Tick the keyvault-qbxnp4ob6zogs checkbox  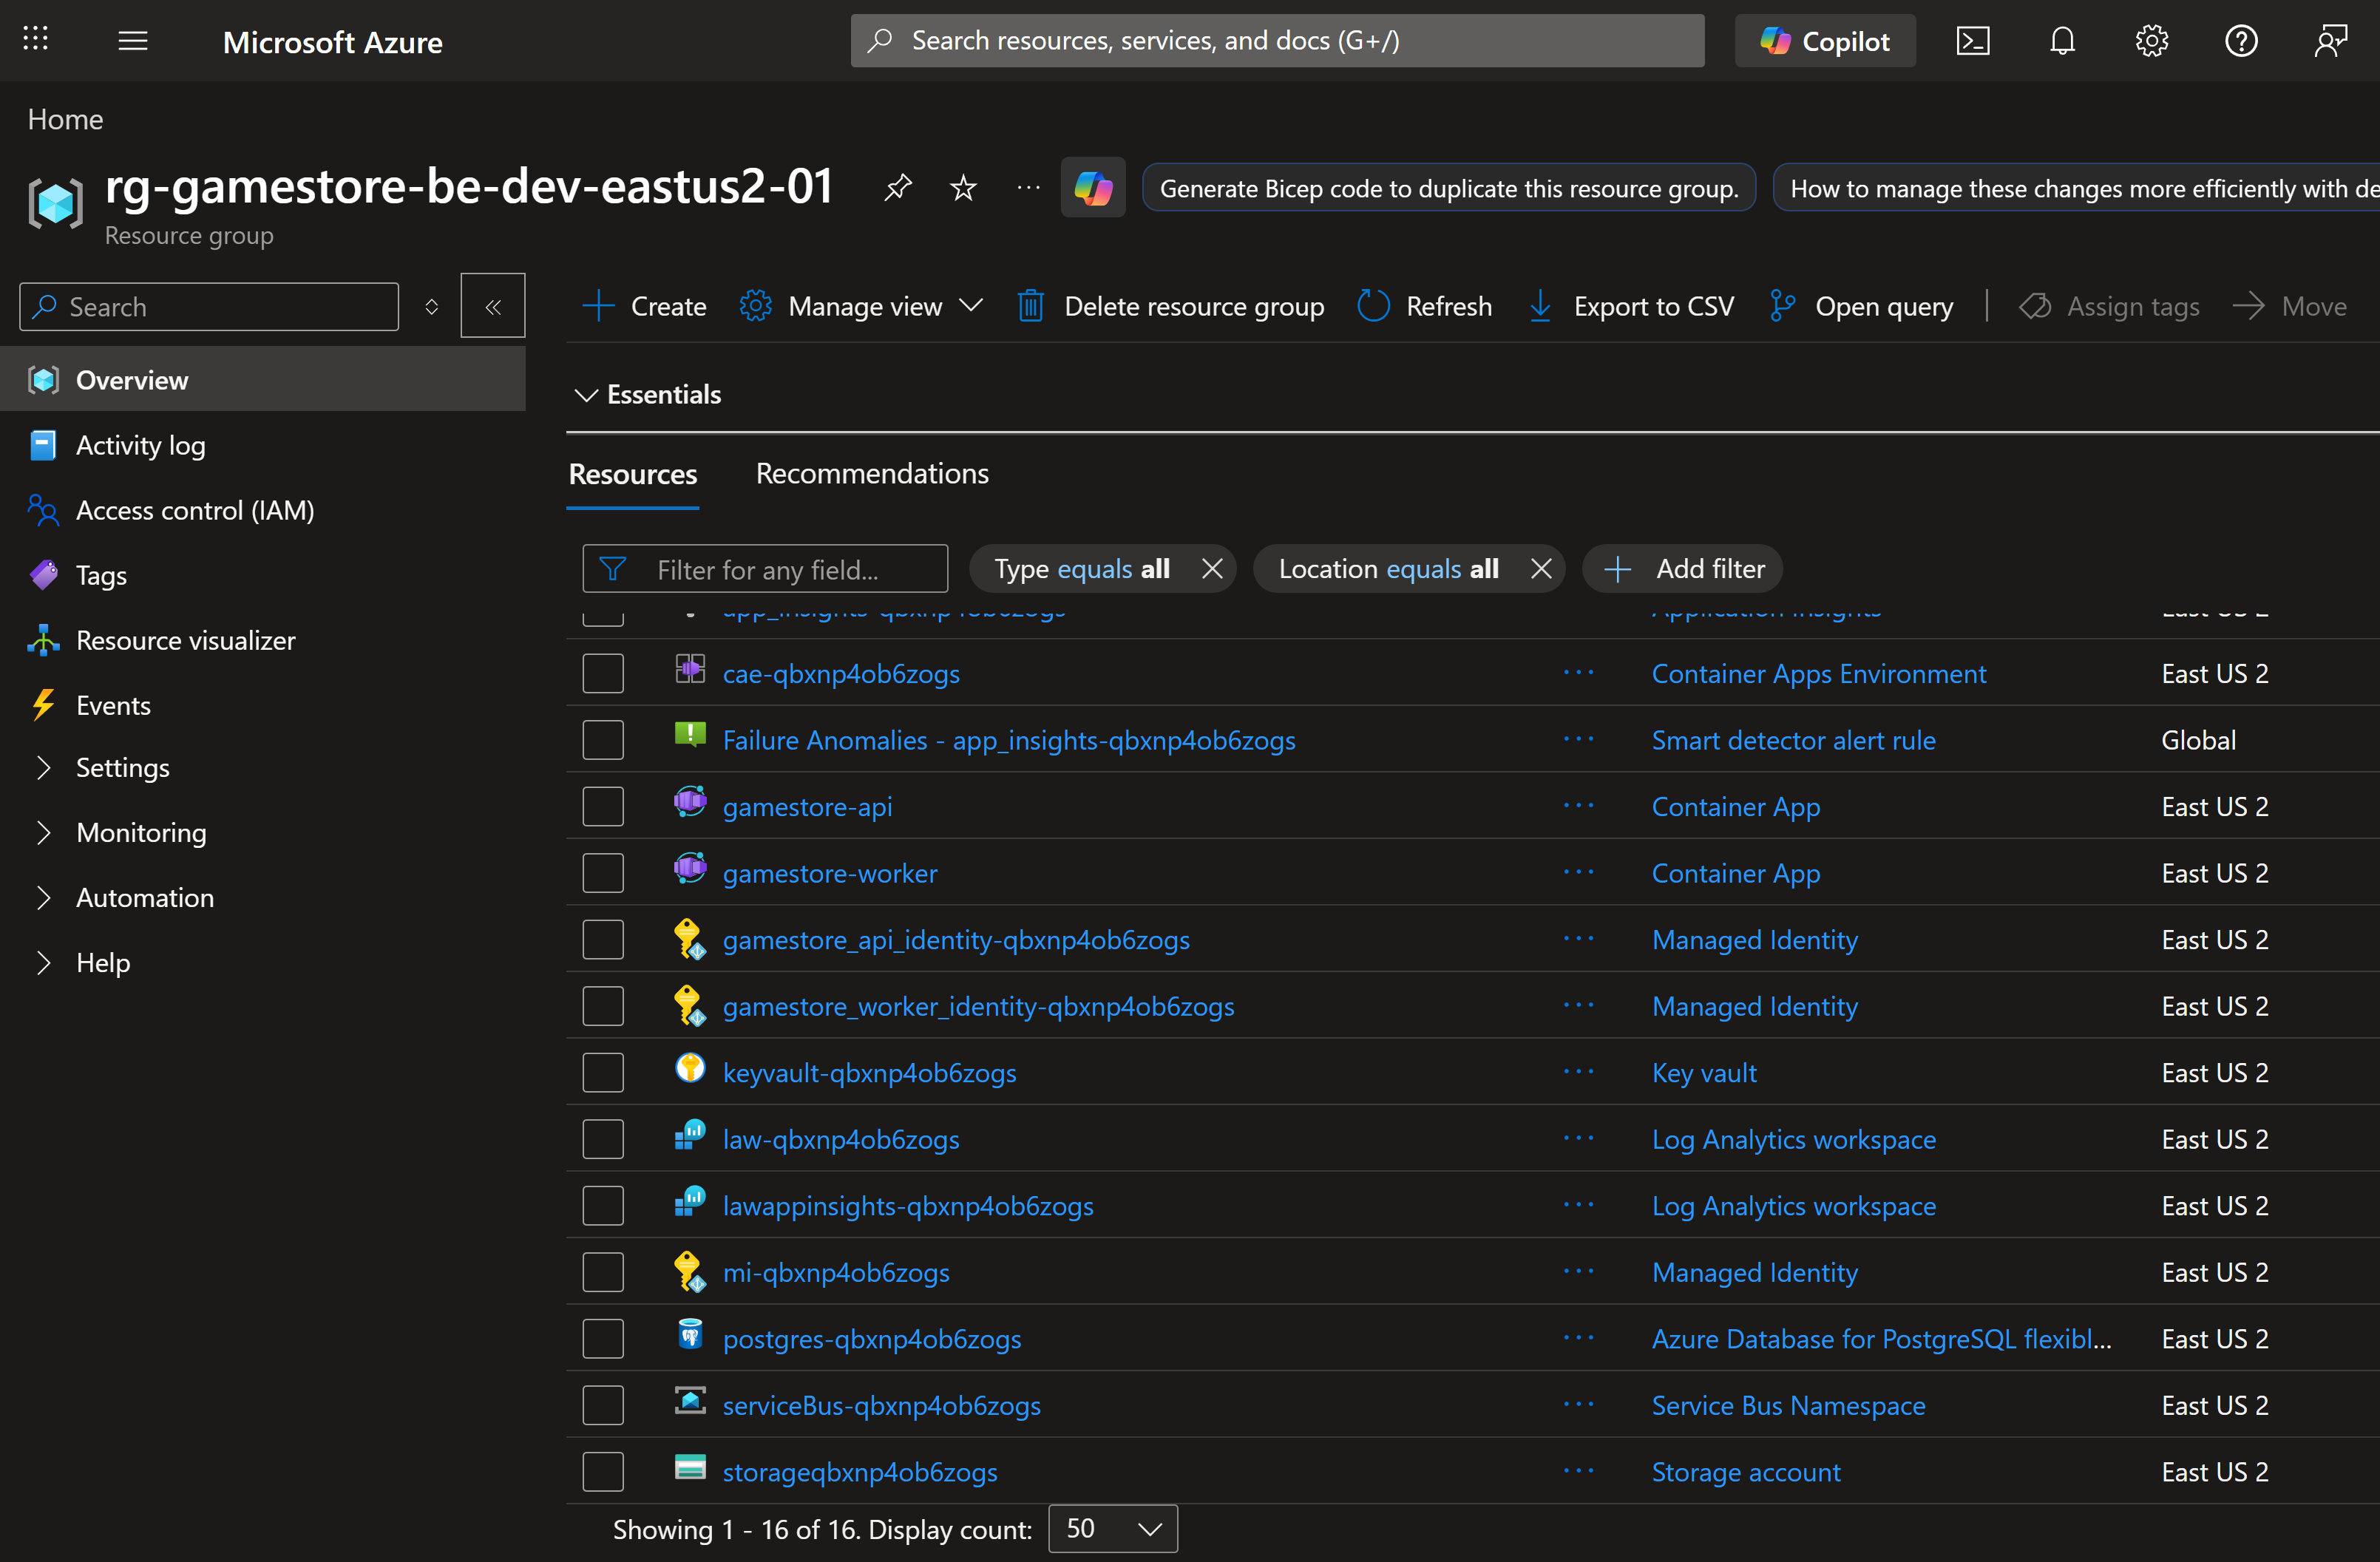pos(603,1072)
